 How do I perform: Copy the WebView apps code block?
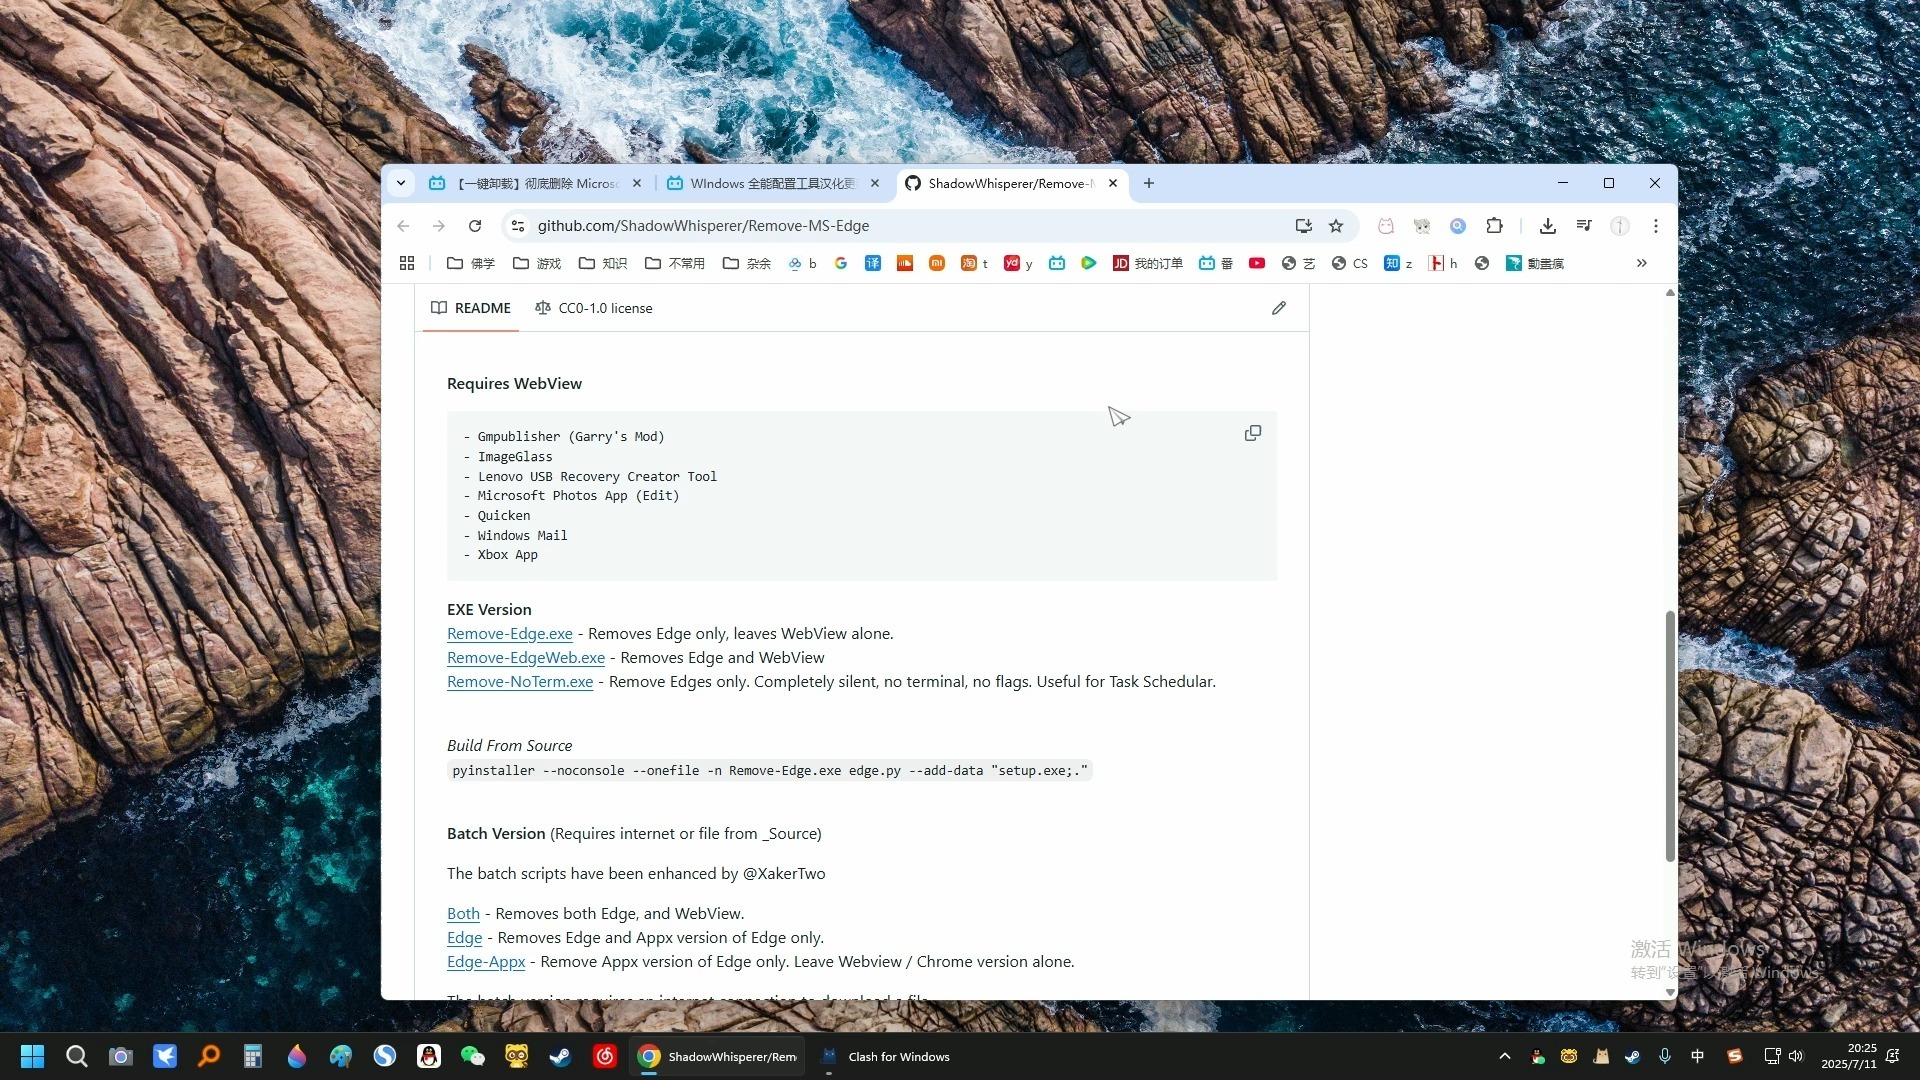pyautogui.click(x=1252, y=433)
